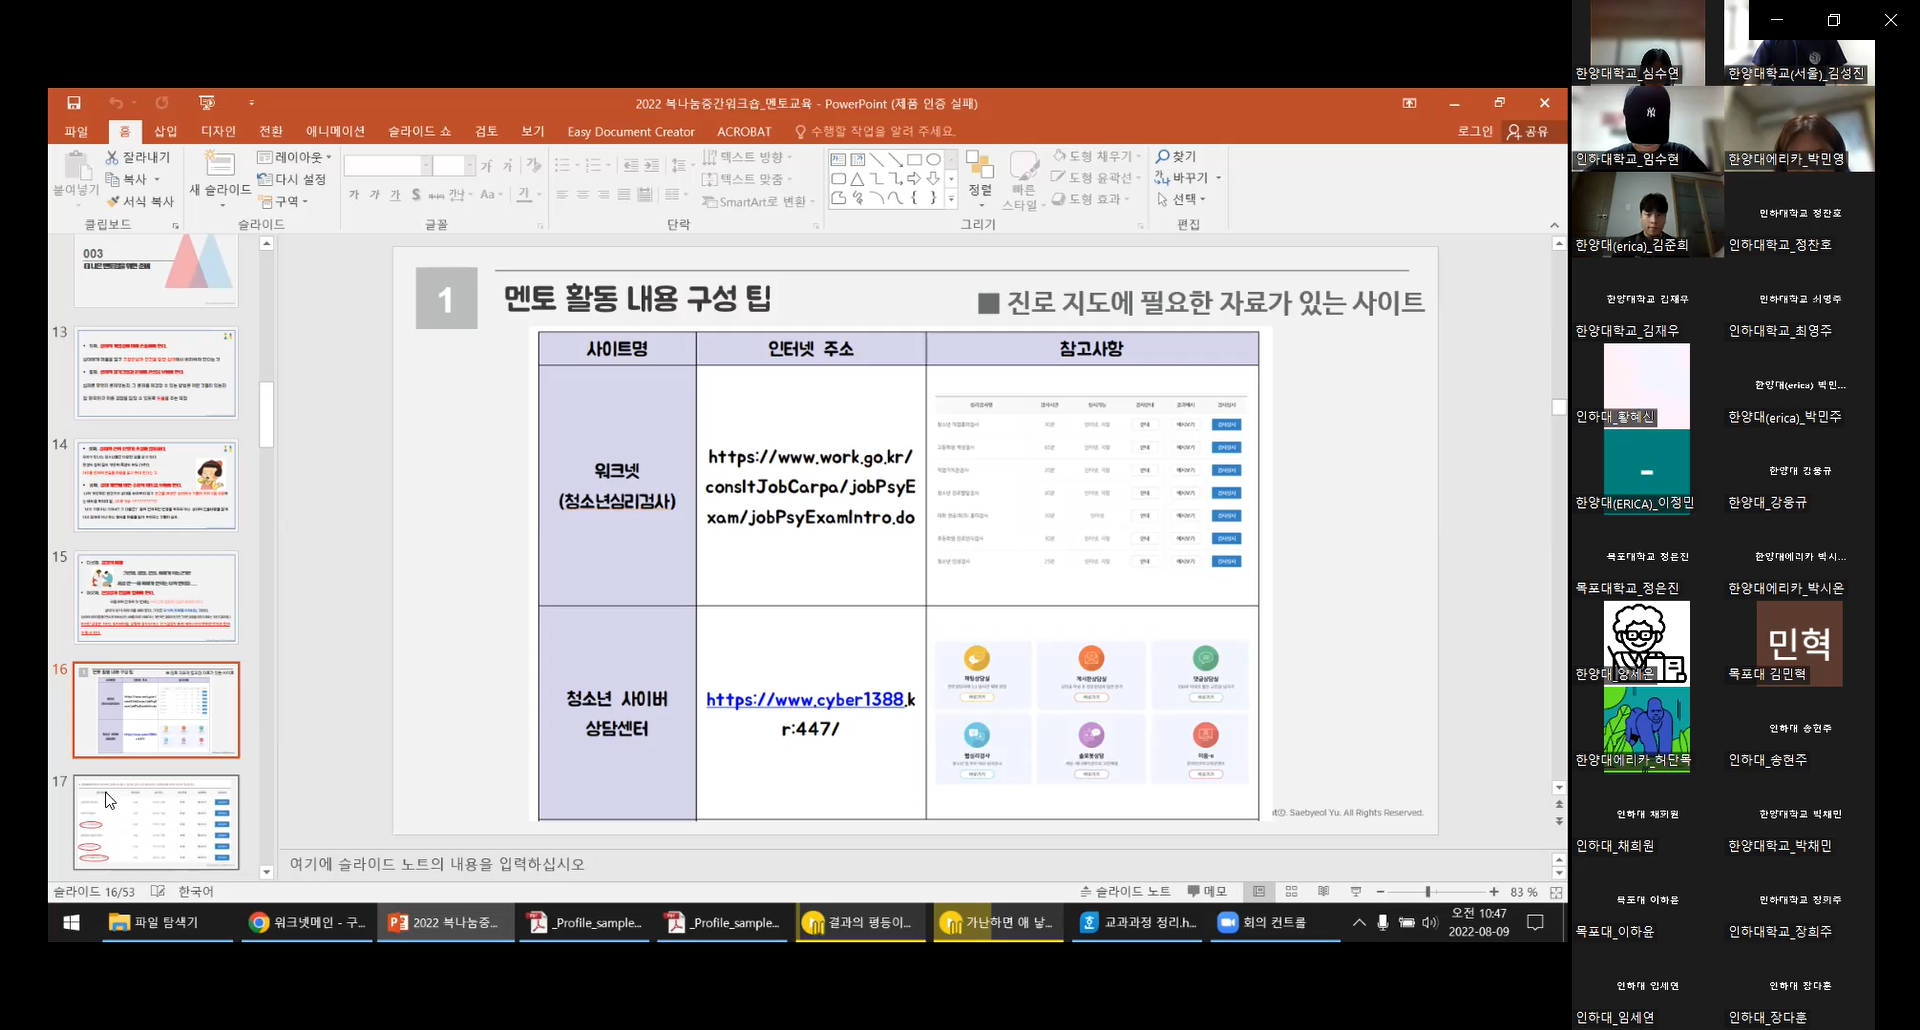The width and height of the screenshot is (1920, 1030).
Task: Switch to Slide Sorter view icon
Action: tap(1291, 892)
